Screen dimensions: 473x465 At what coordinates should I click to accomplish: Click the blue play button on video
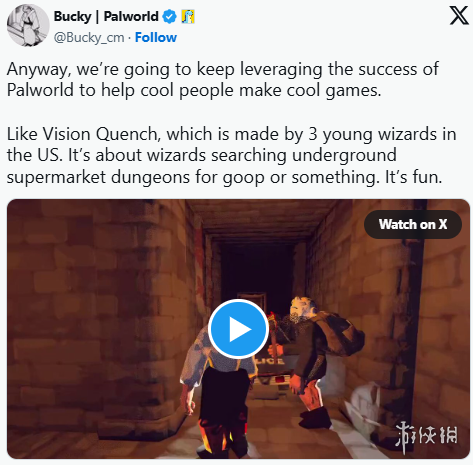pyautogui.click(x=238, y=329)
